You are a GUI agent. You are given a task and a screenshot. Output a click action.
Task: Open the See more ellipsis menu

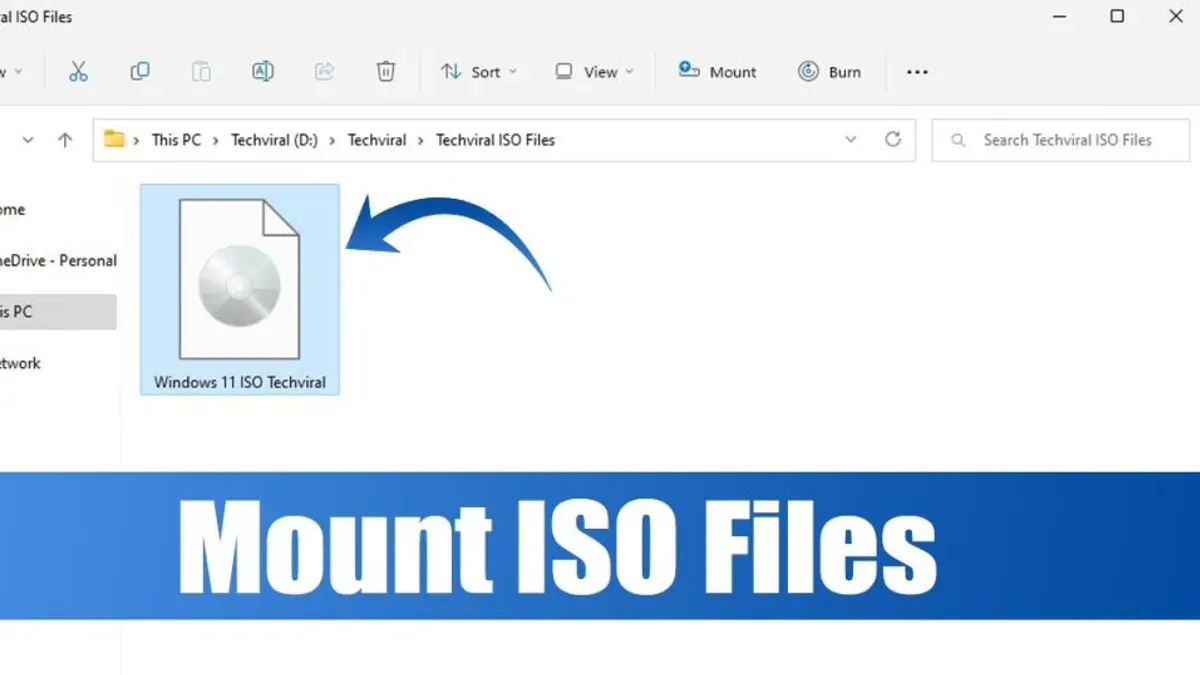(917, 72)
